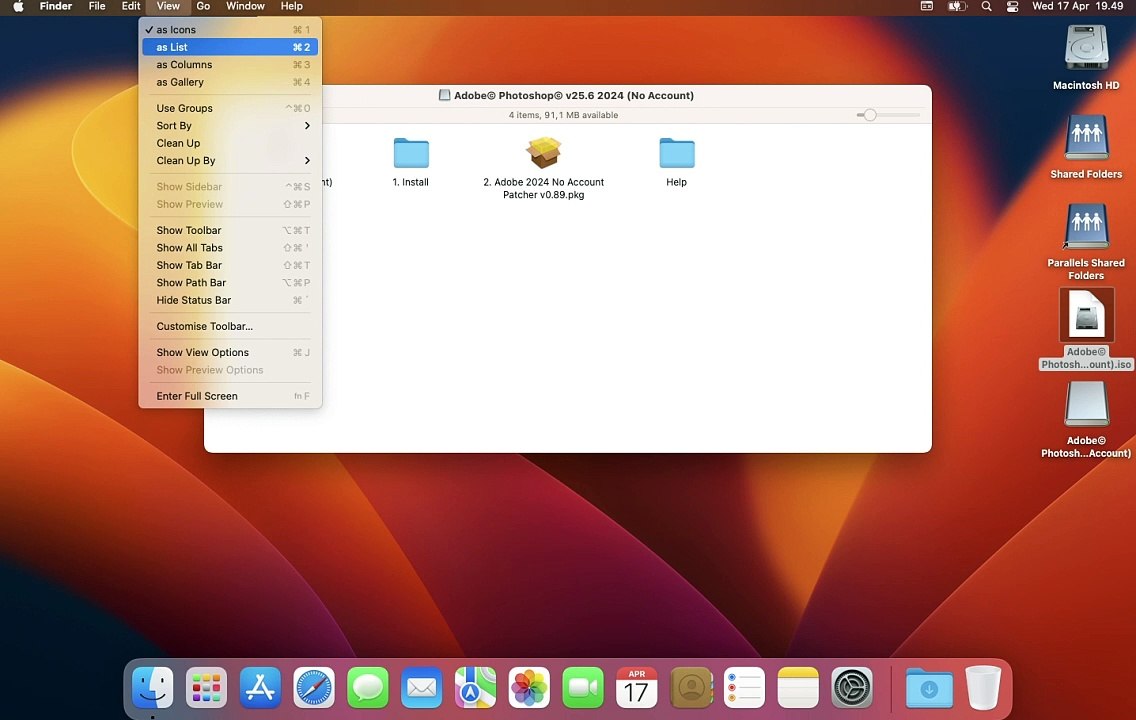Open the Apple menu
The width and height of the screenshot is (1136, 720).
pos(18,7)
